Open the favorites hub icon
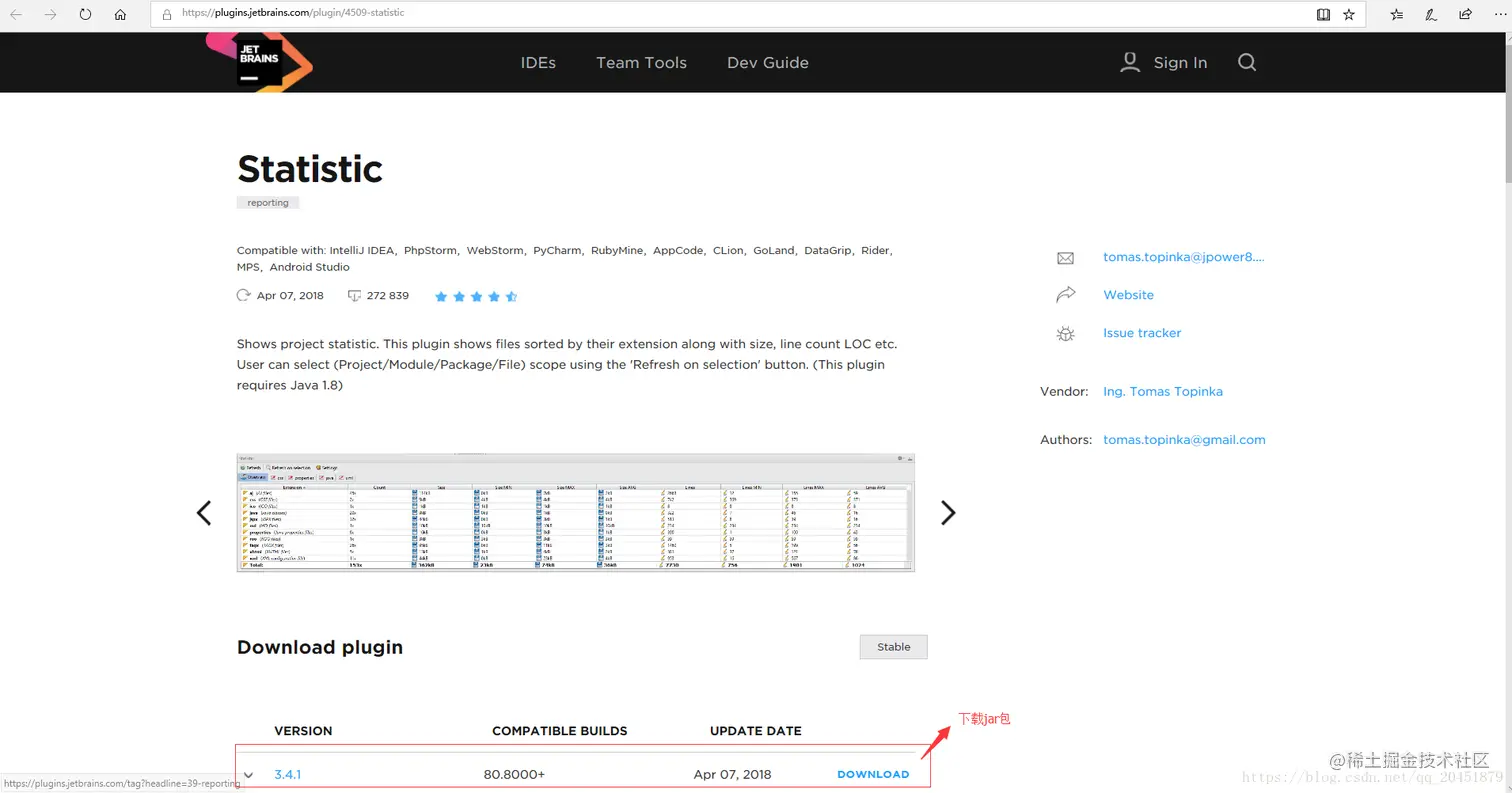The height and width of the screenshot is (793, 1512). coord(1397,15)
